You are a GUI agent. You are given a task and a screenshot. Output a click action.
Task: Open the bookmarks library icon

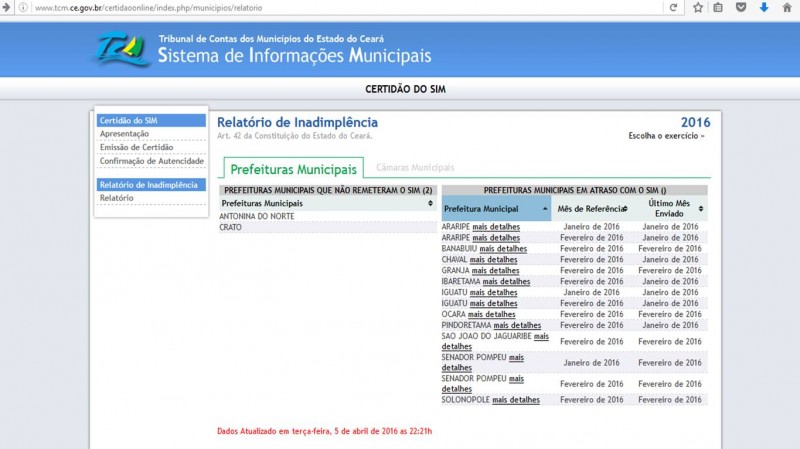click(x=718, y=7)
